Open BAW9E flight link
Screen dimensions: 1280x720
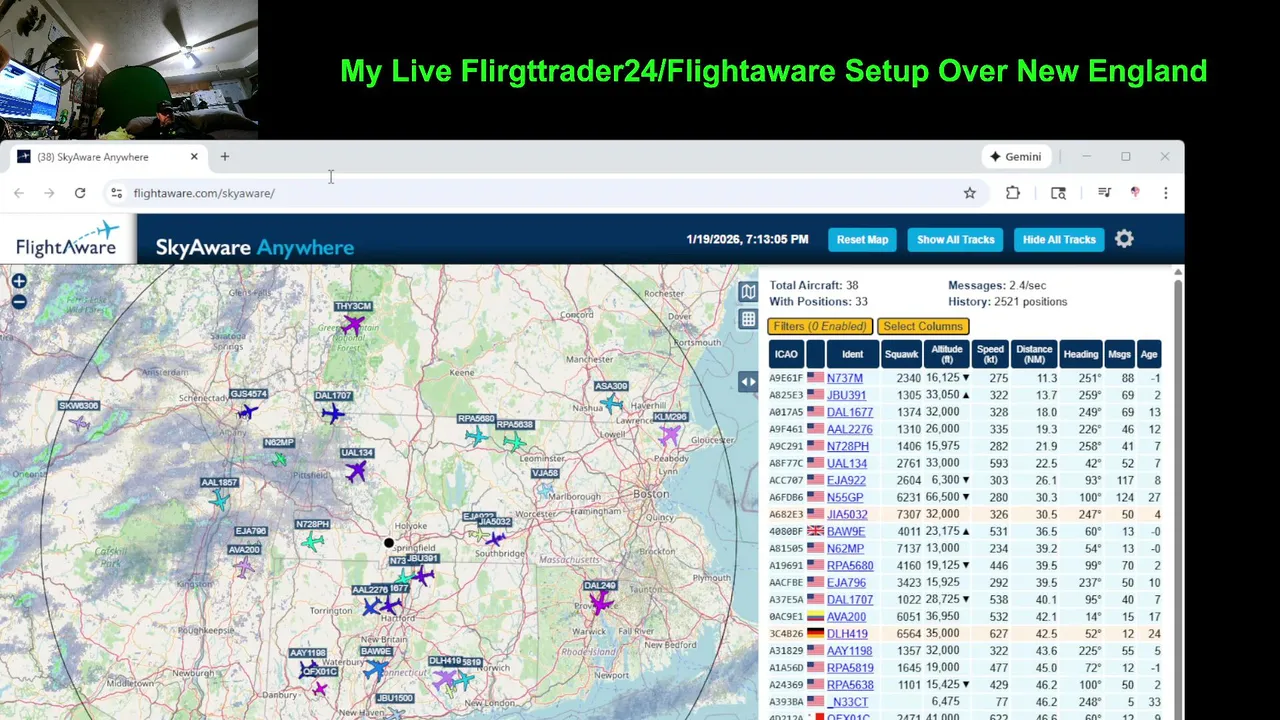[x=845, y=531]
